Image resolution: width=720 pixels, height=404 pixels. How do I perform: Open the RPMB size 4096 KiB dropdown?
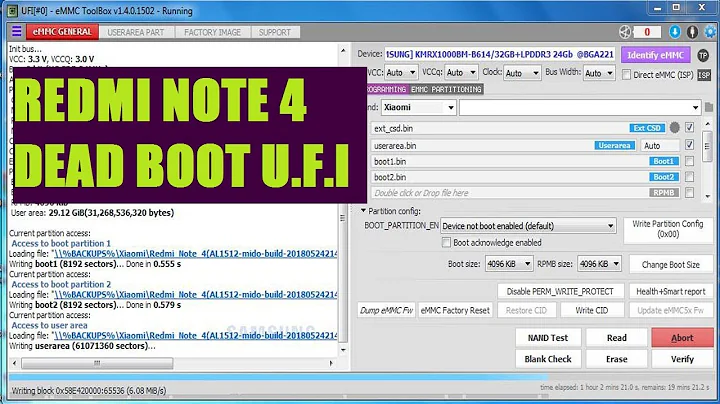pos(599,264)
